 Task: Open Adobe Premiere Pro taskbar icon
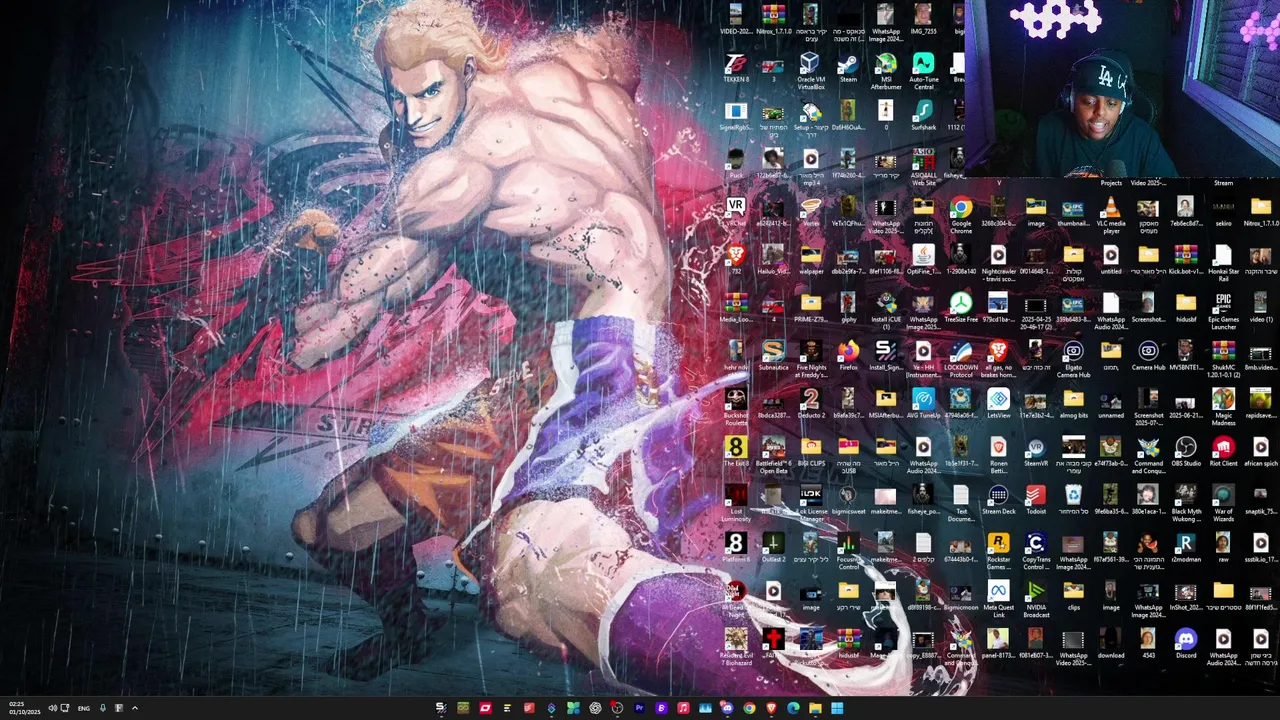(x=639, y=708)
